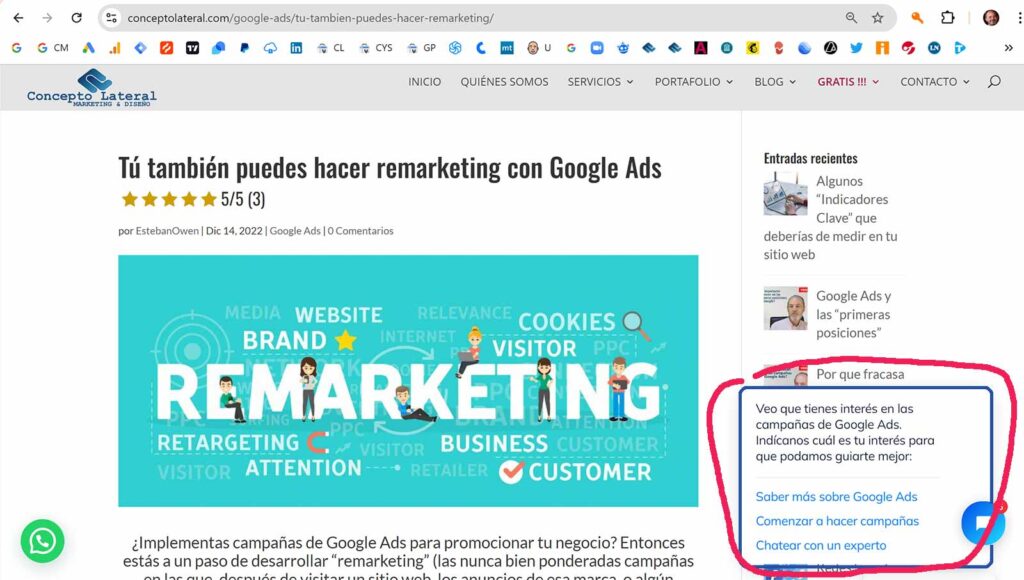Go to the INICIO menu item
Screen dimensions: 1024x580
coord(424,82)
